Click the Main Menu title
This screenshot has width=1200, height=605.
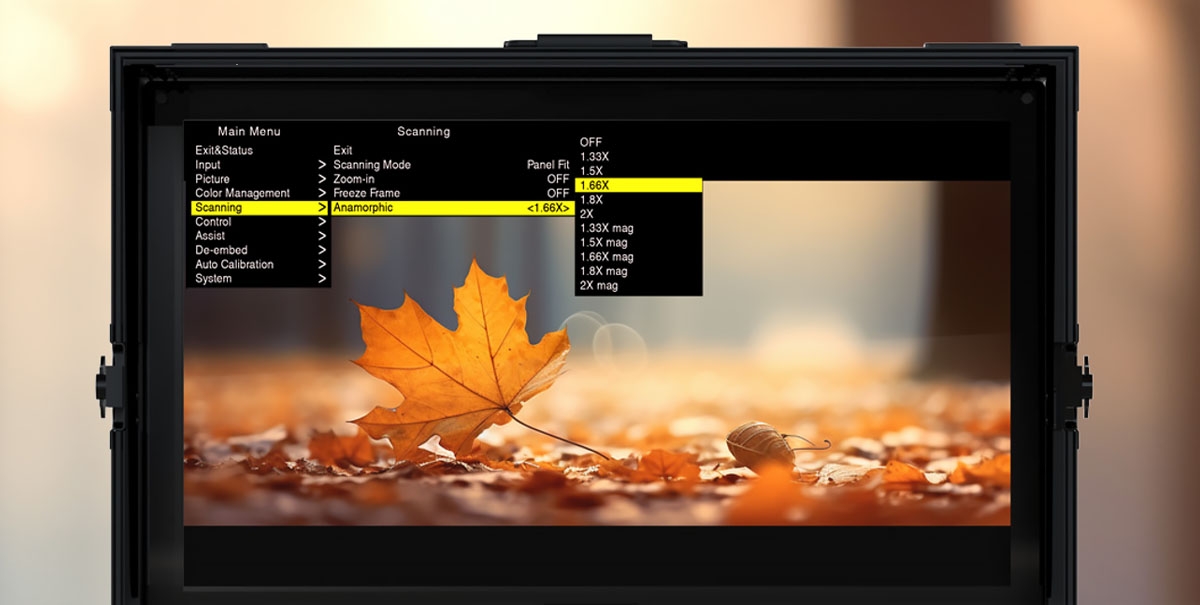coord(249,131)
